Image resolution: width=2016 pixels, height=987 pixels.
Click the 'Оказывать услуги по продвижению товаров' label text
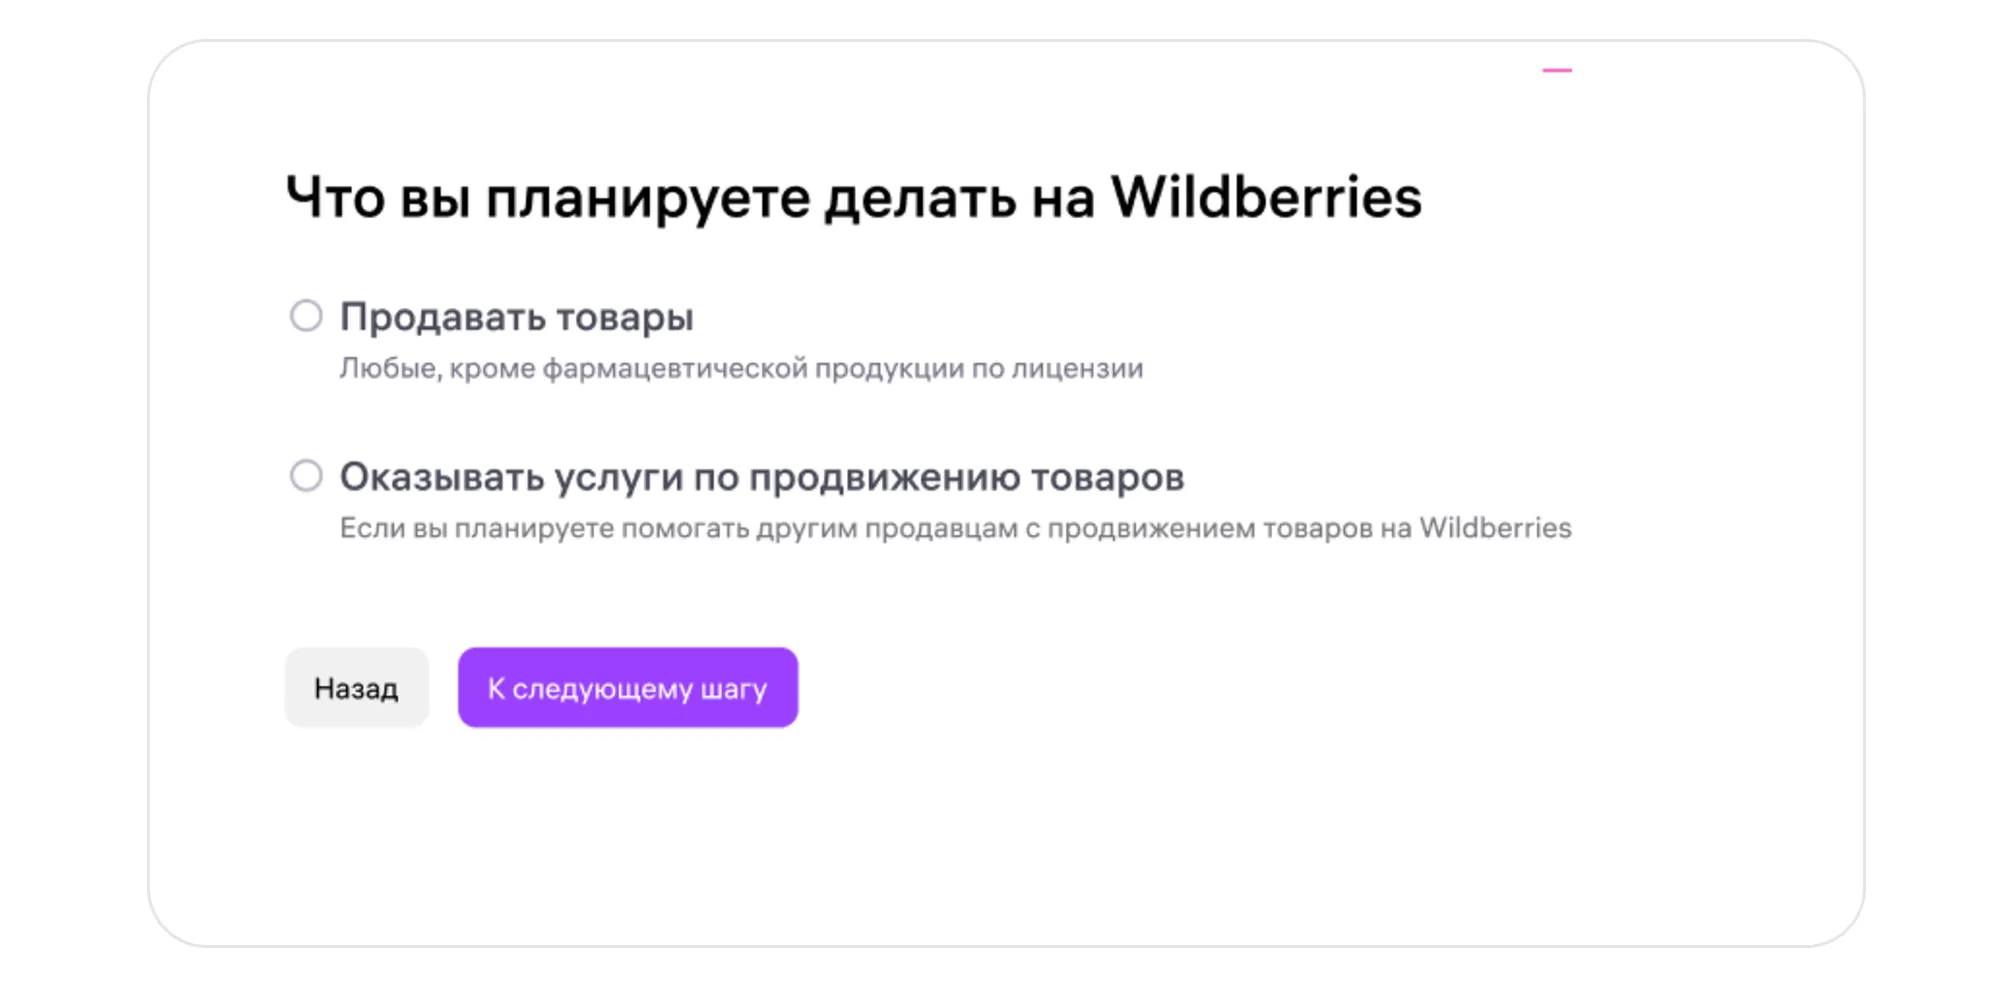pos(761,477)
